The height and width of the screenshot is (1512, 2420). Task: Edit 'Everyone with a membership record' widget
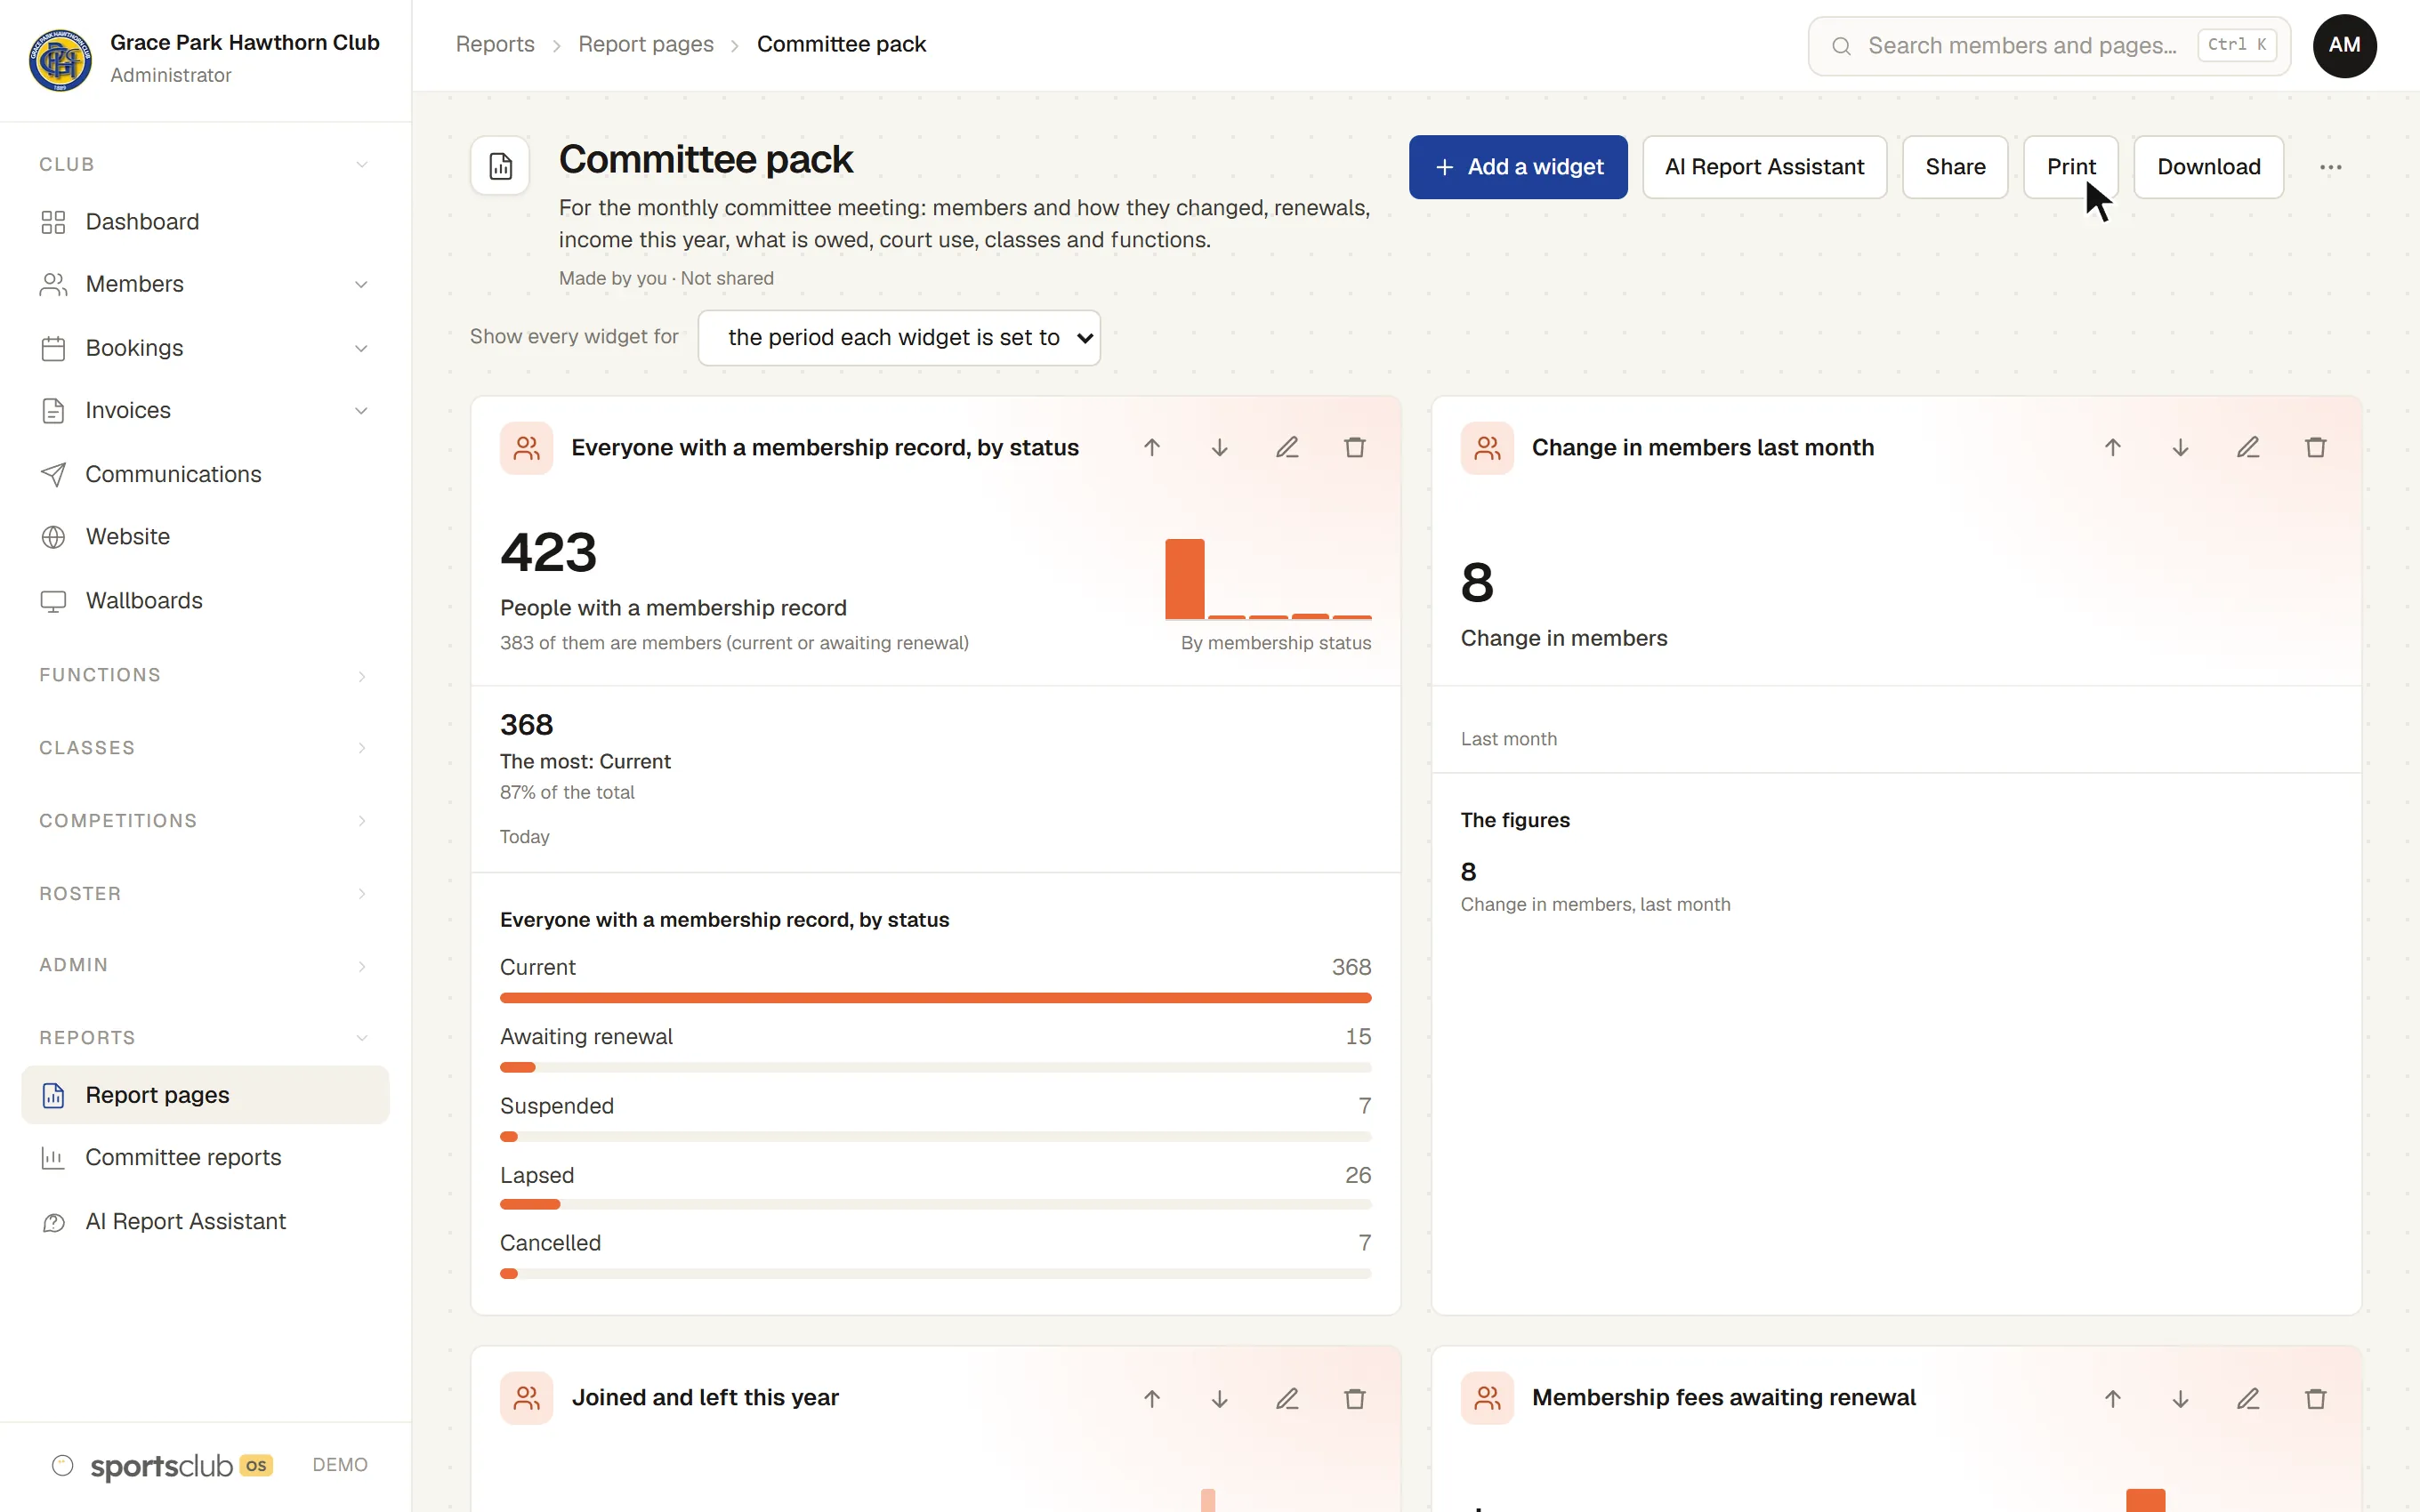(1287, 447)
